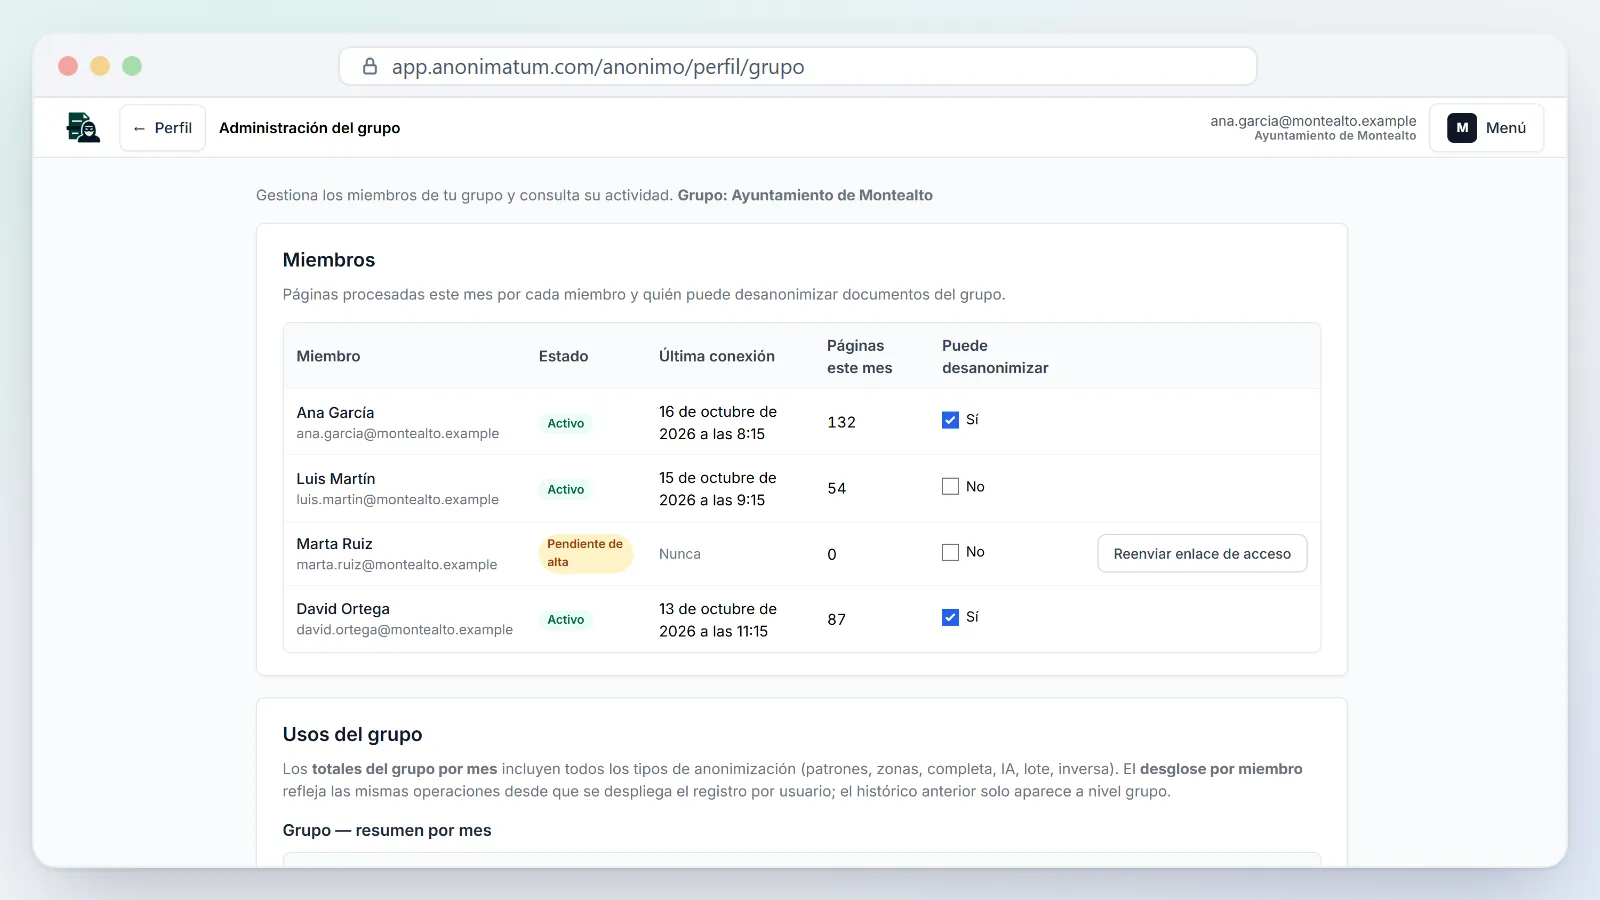Click the page count 87
The height and width of the screenshot is (900, 1600).
click(837, 619)
